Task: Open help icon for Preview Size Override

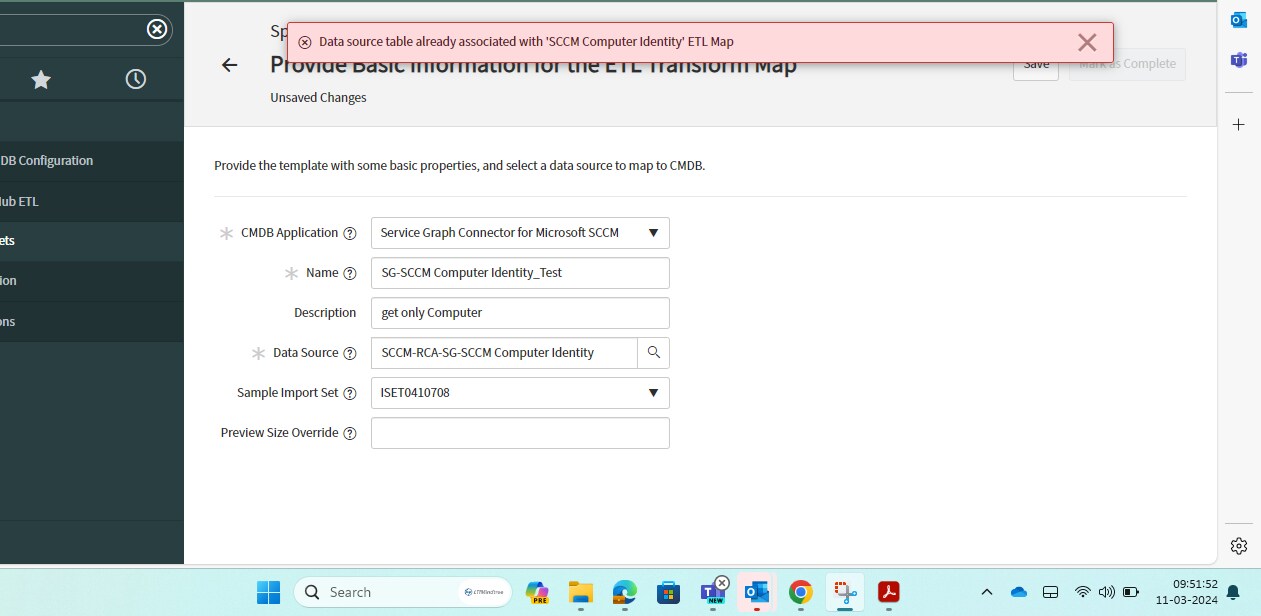Action: 350,433
